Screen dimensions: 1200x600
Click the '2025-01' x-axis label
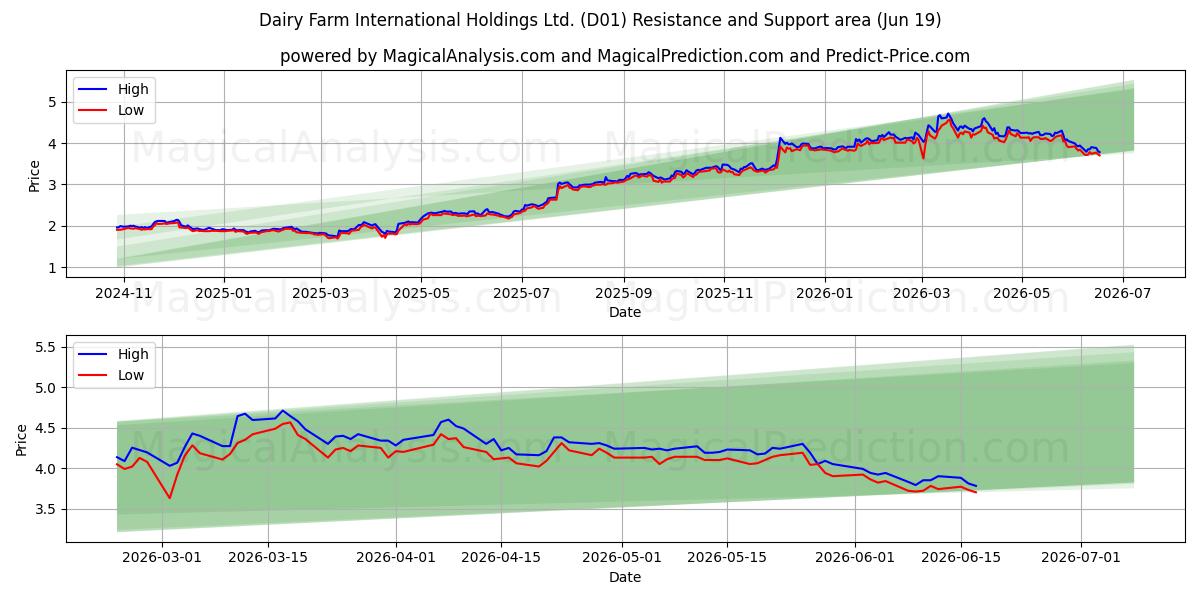click(223, 294)
